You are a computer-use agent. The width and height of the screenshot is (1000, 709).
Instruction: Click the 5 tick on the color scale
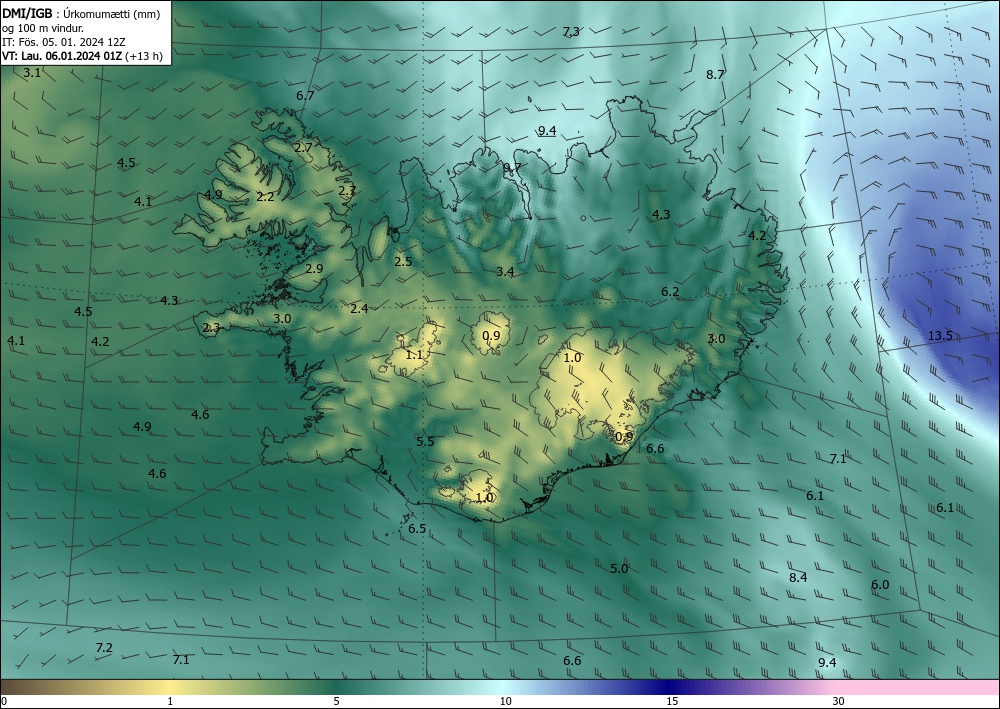tap(336, 702)
